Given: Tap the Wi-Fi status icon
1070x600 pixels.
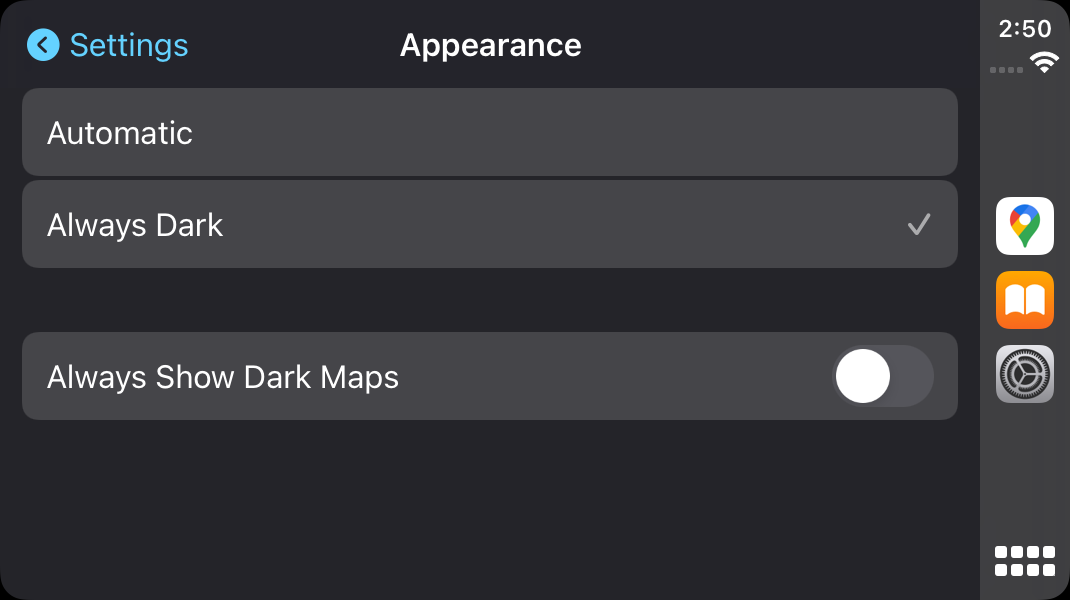Looking at the screenshot, I should point(1044,62).
